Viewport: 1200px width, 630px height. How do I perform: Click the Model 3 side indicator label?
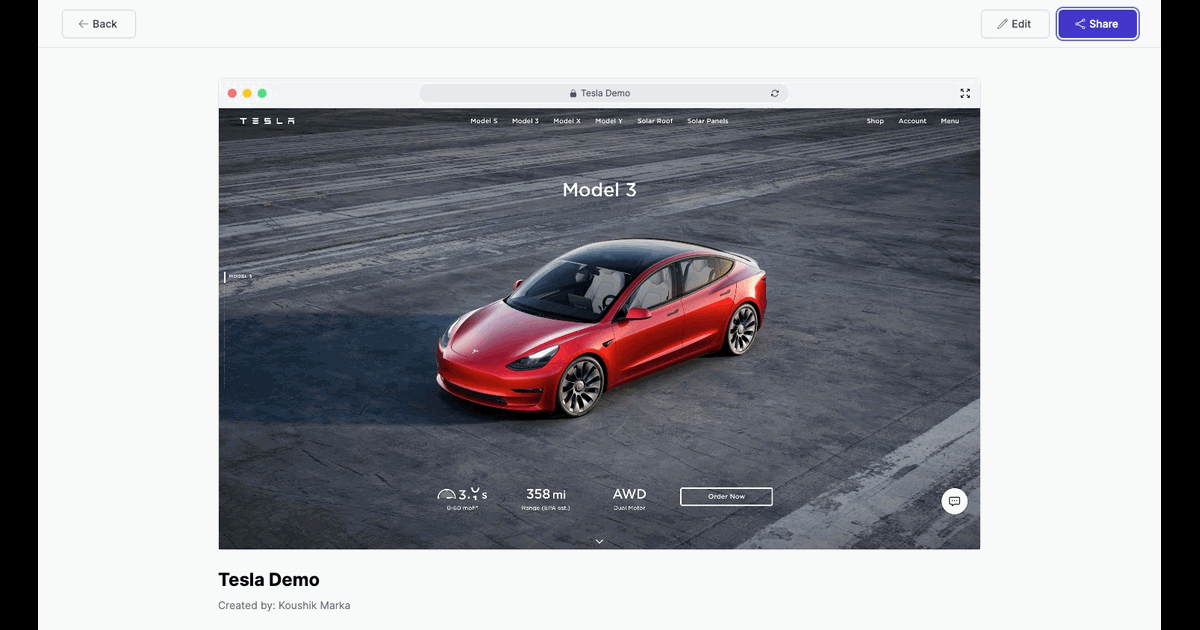point(240,276)
